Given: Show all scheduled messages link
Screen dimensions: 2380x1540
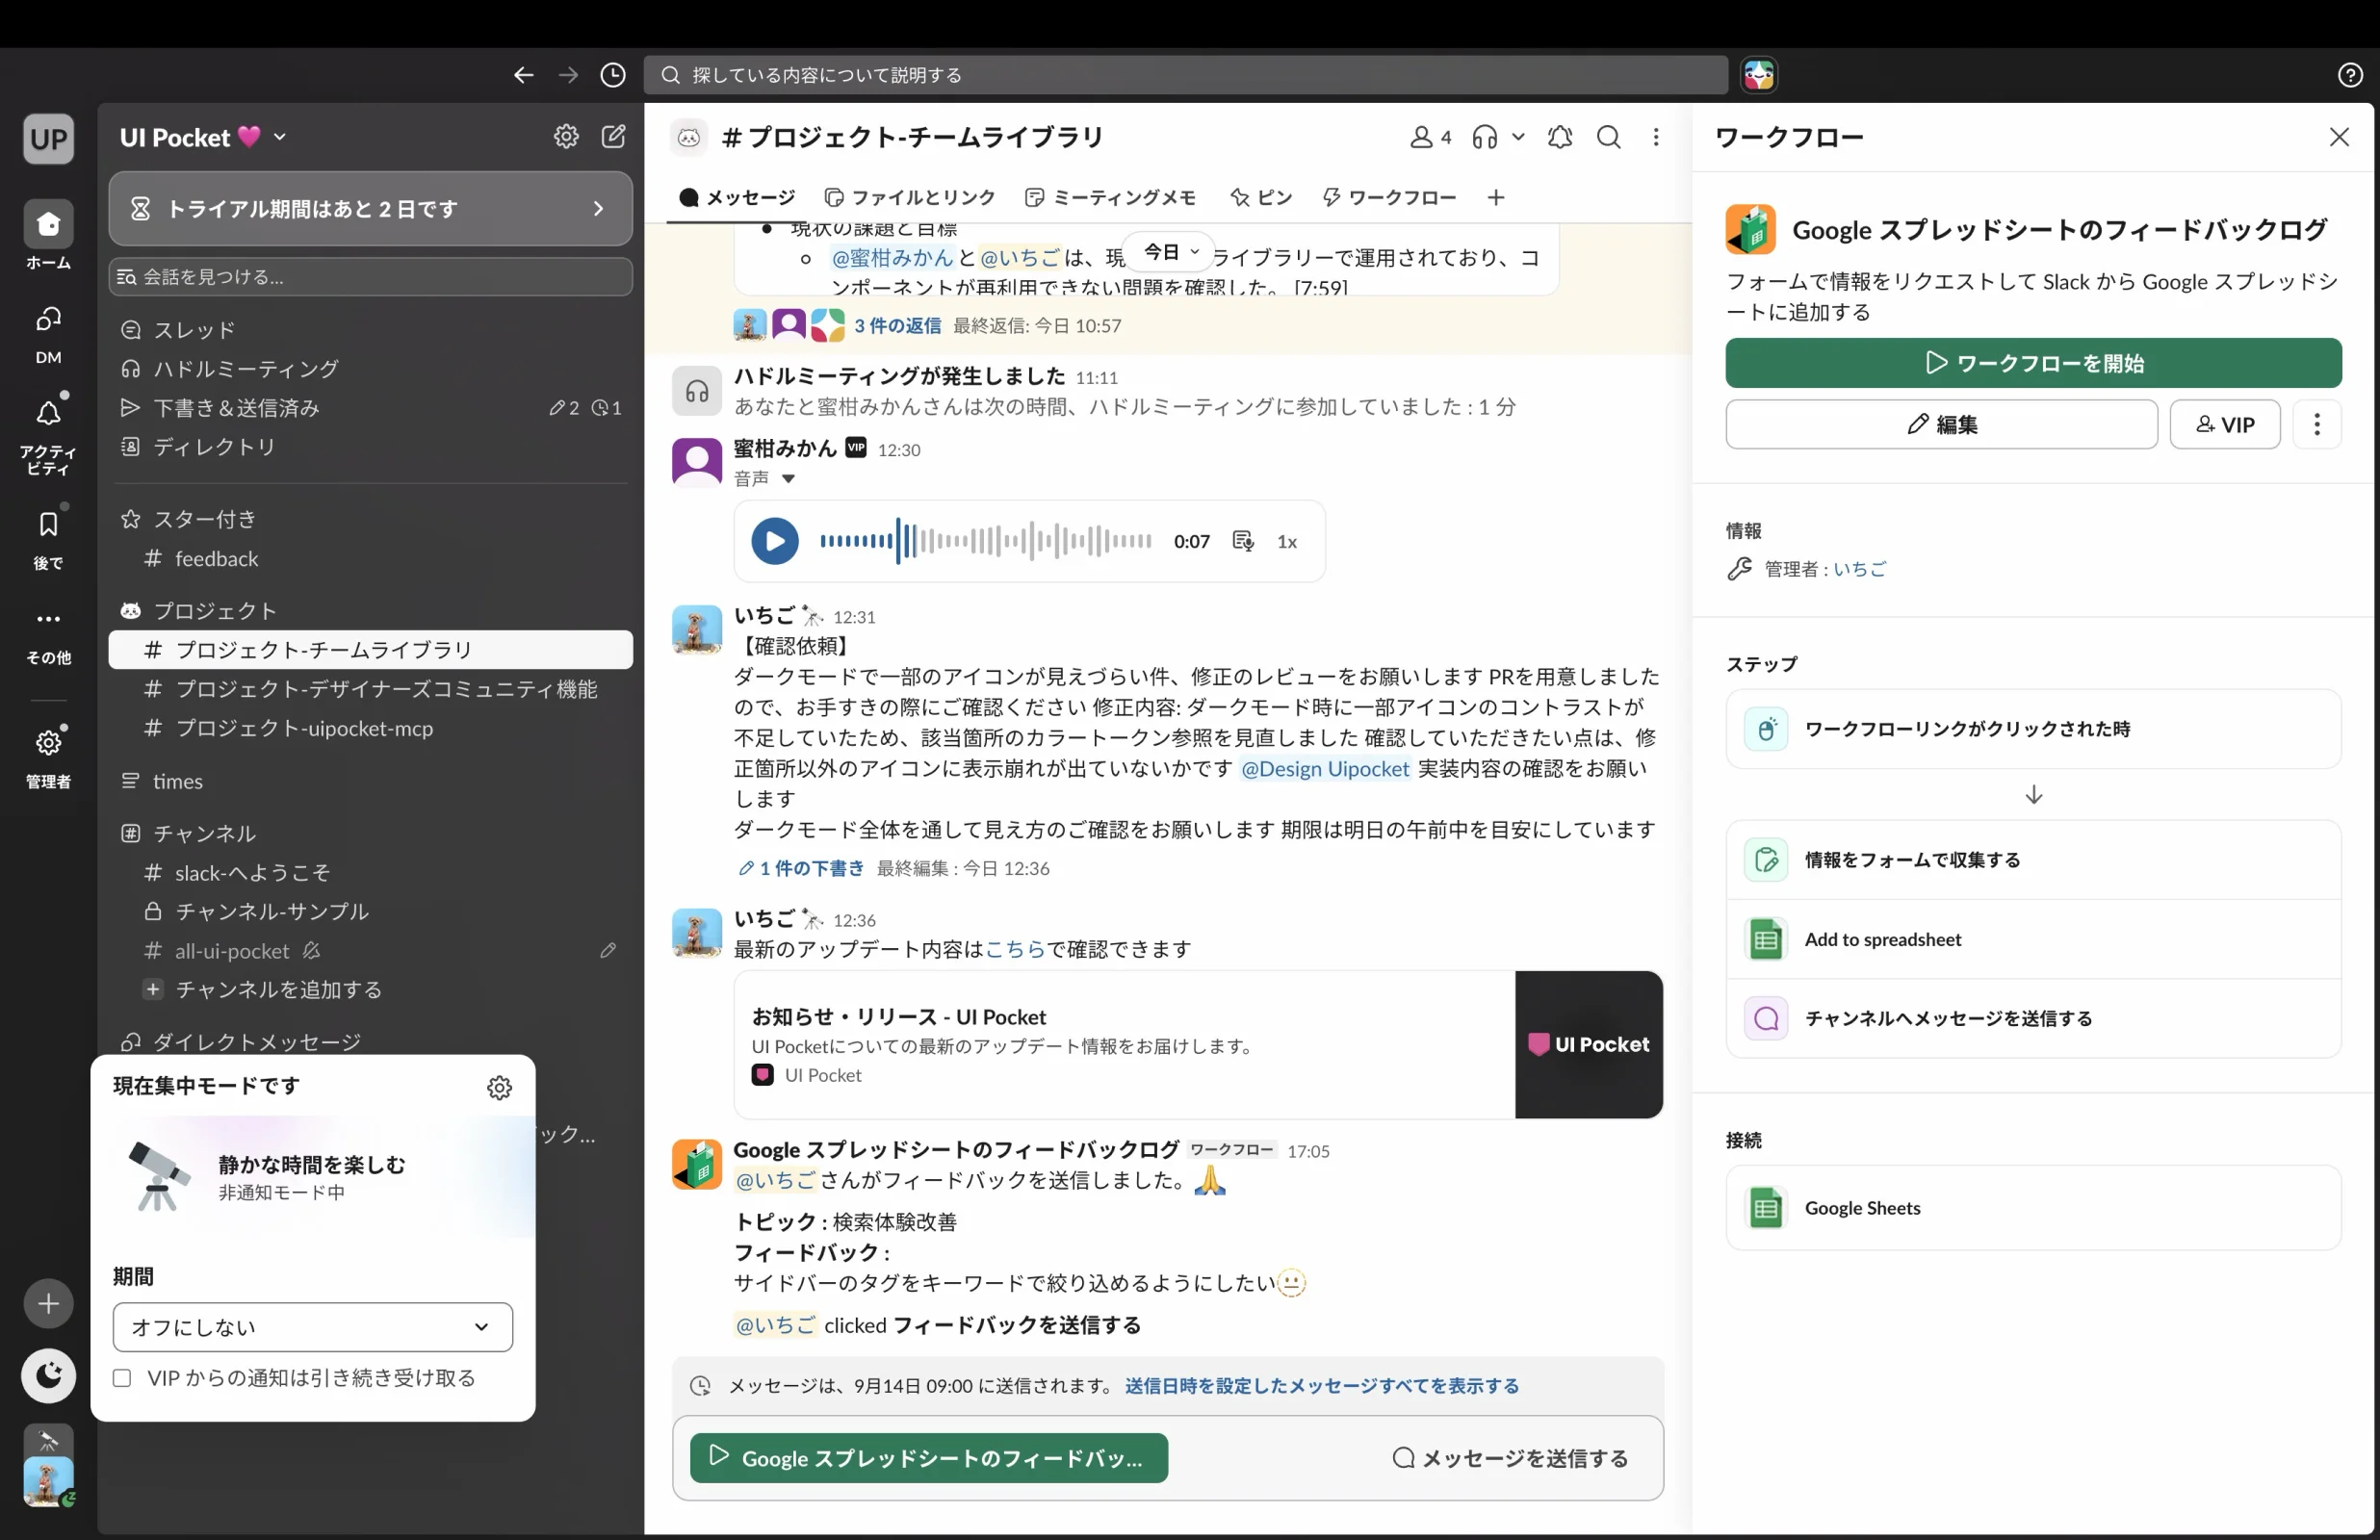Looking at the screenshot, I should click(1321, 1386).
